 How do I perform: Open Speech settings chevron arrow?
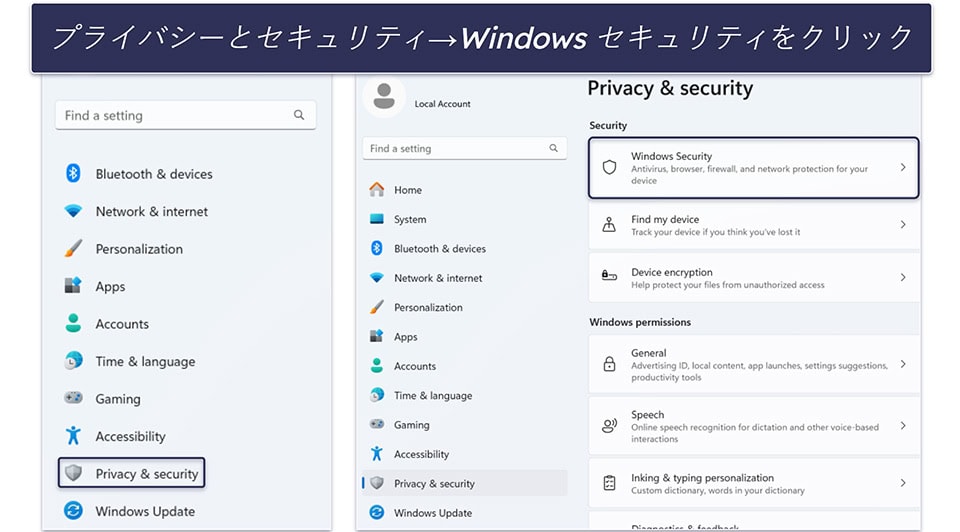tap(903, 425)
